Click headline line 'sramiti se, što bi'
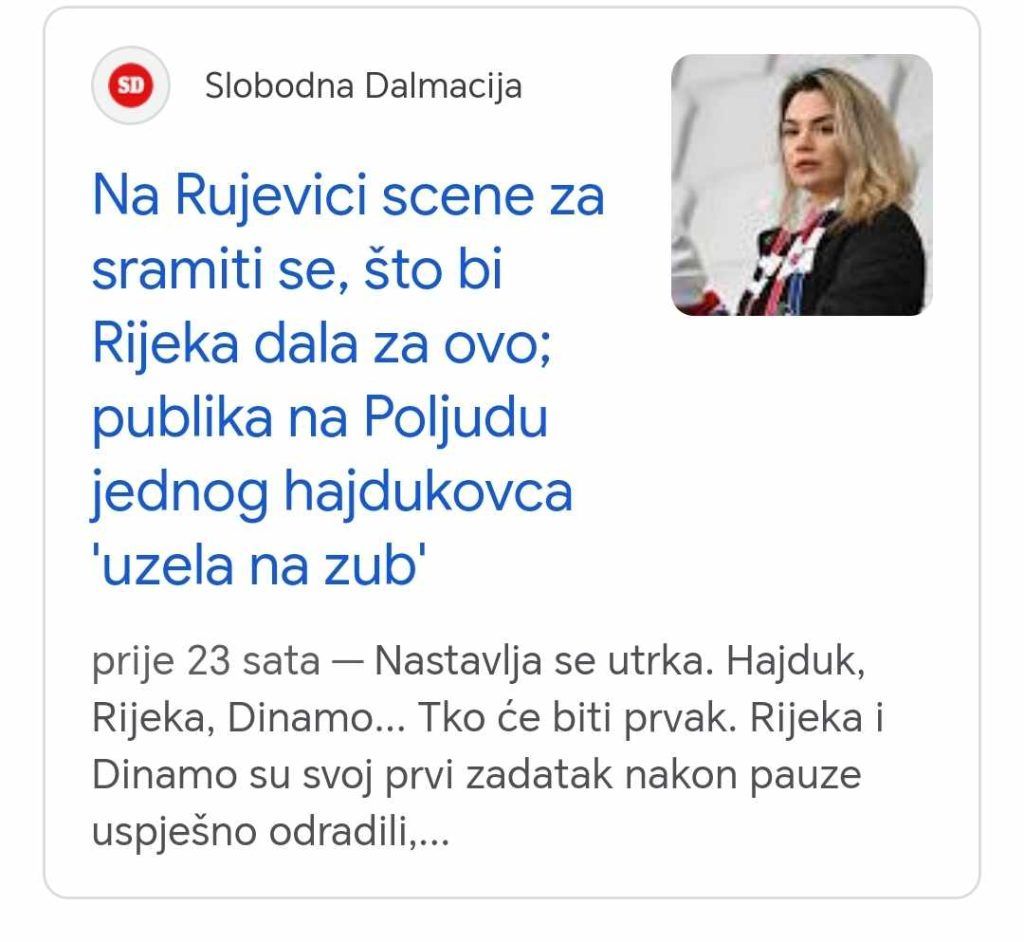1024x942 pixels. (x=297, y=269)
